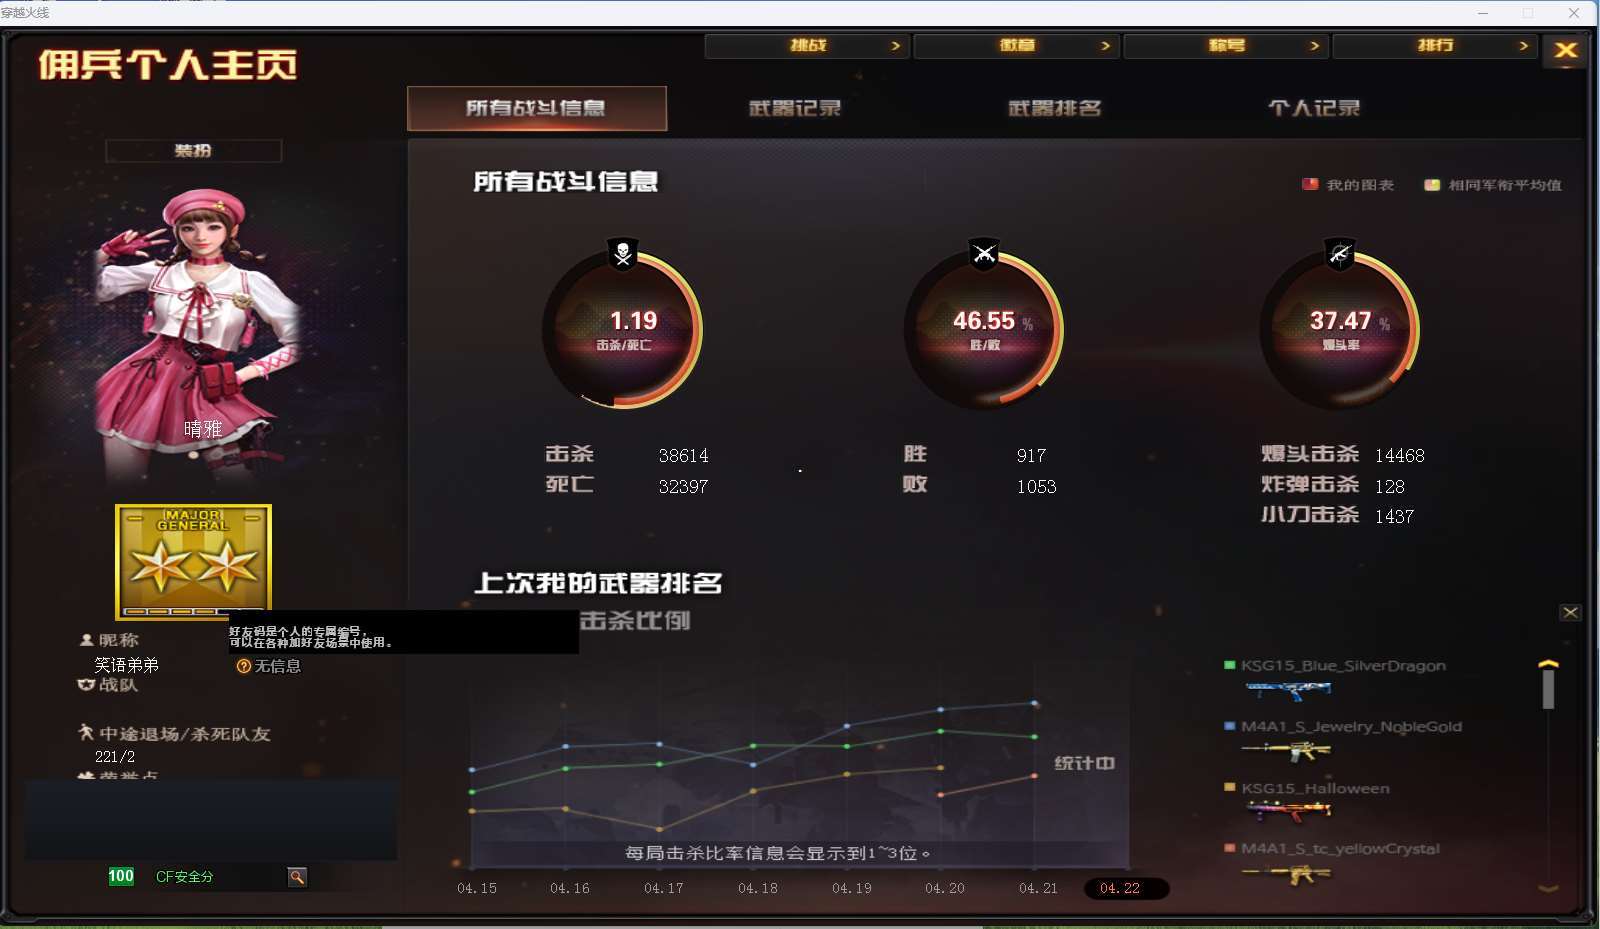This screenshot has width=1600, height=929.
Task: Click the 中途退场 running figure icon
Action: [86, 733]
